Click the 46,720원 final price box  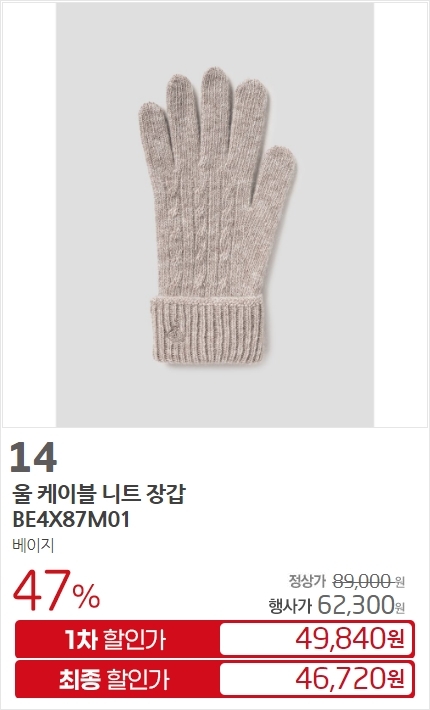(x=316, y=679)
